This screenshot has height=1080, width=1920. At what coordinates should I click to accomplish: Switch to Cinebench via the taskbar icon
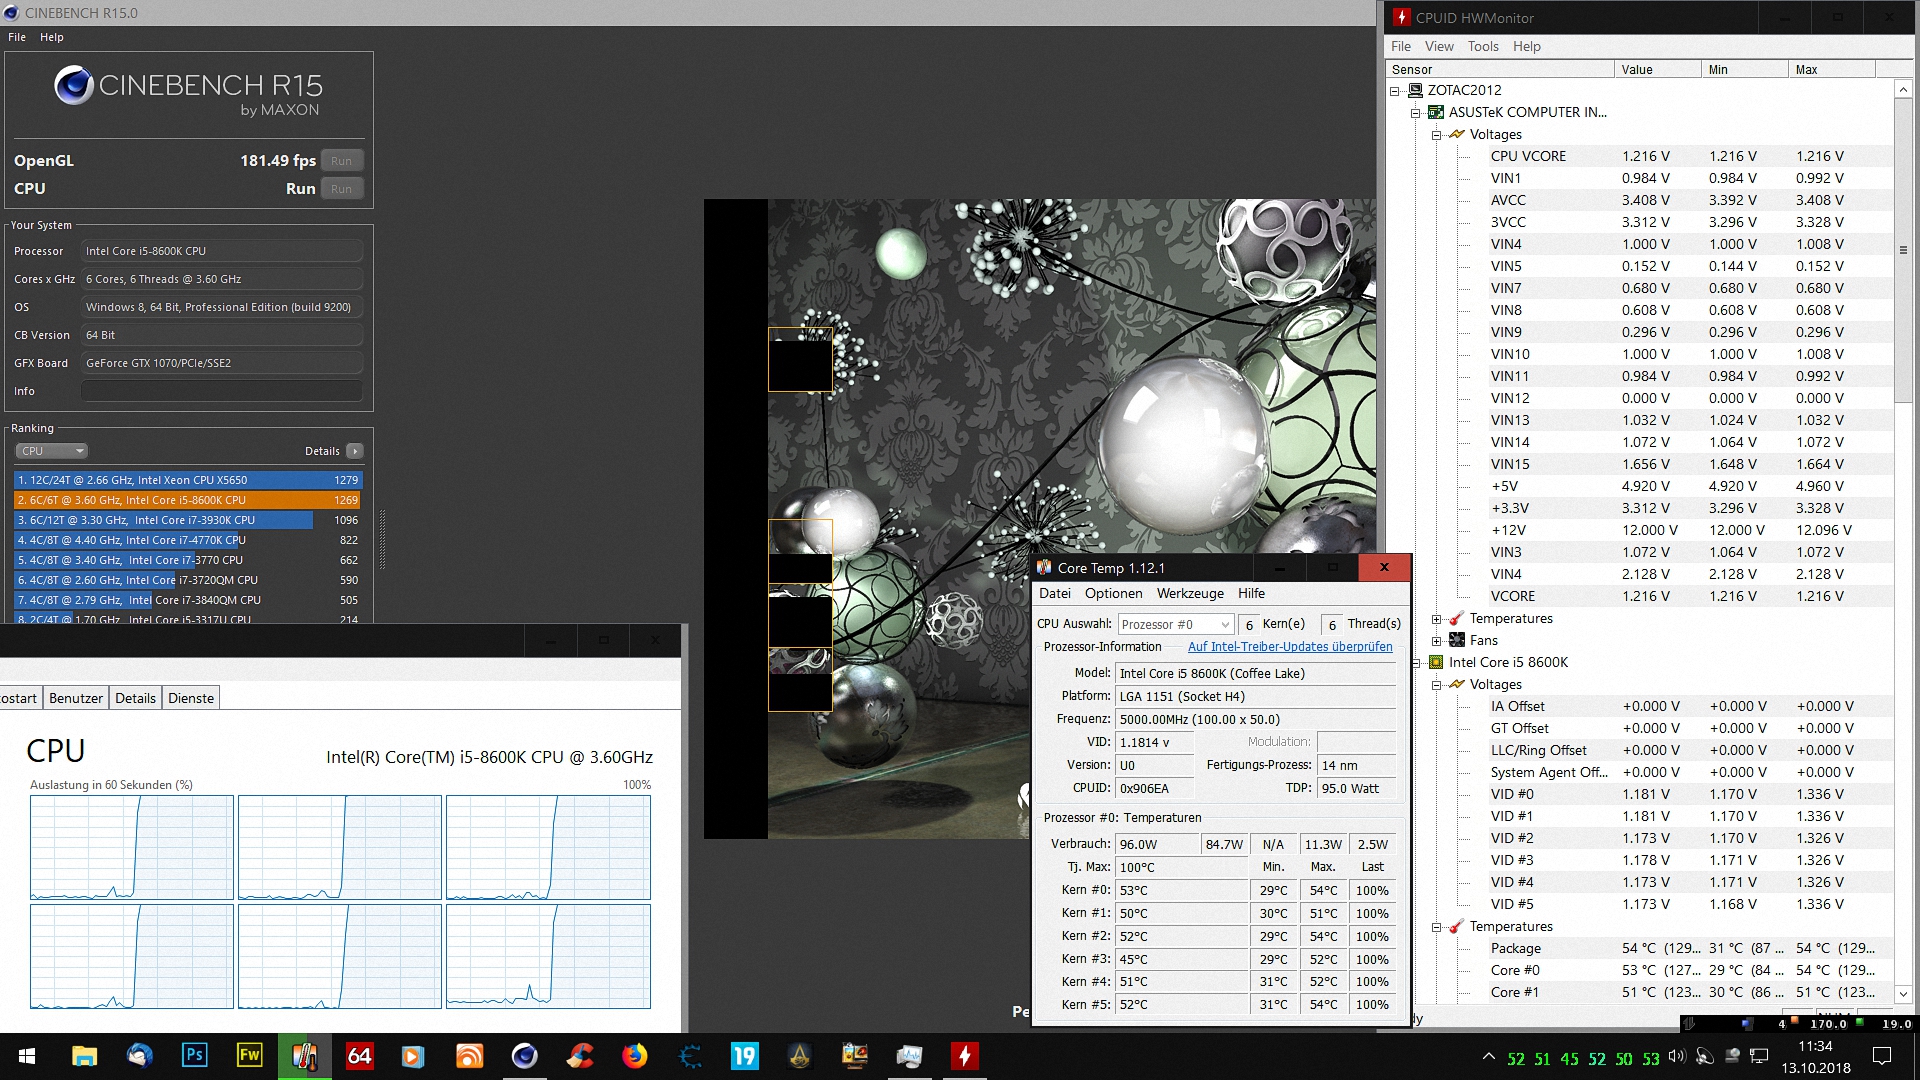click(x=524, y=1056)
